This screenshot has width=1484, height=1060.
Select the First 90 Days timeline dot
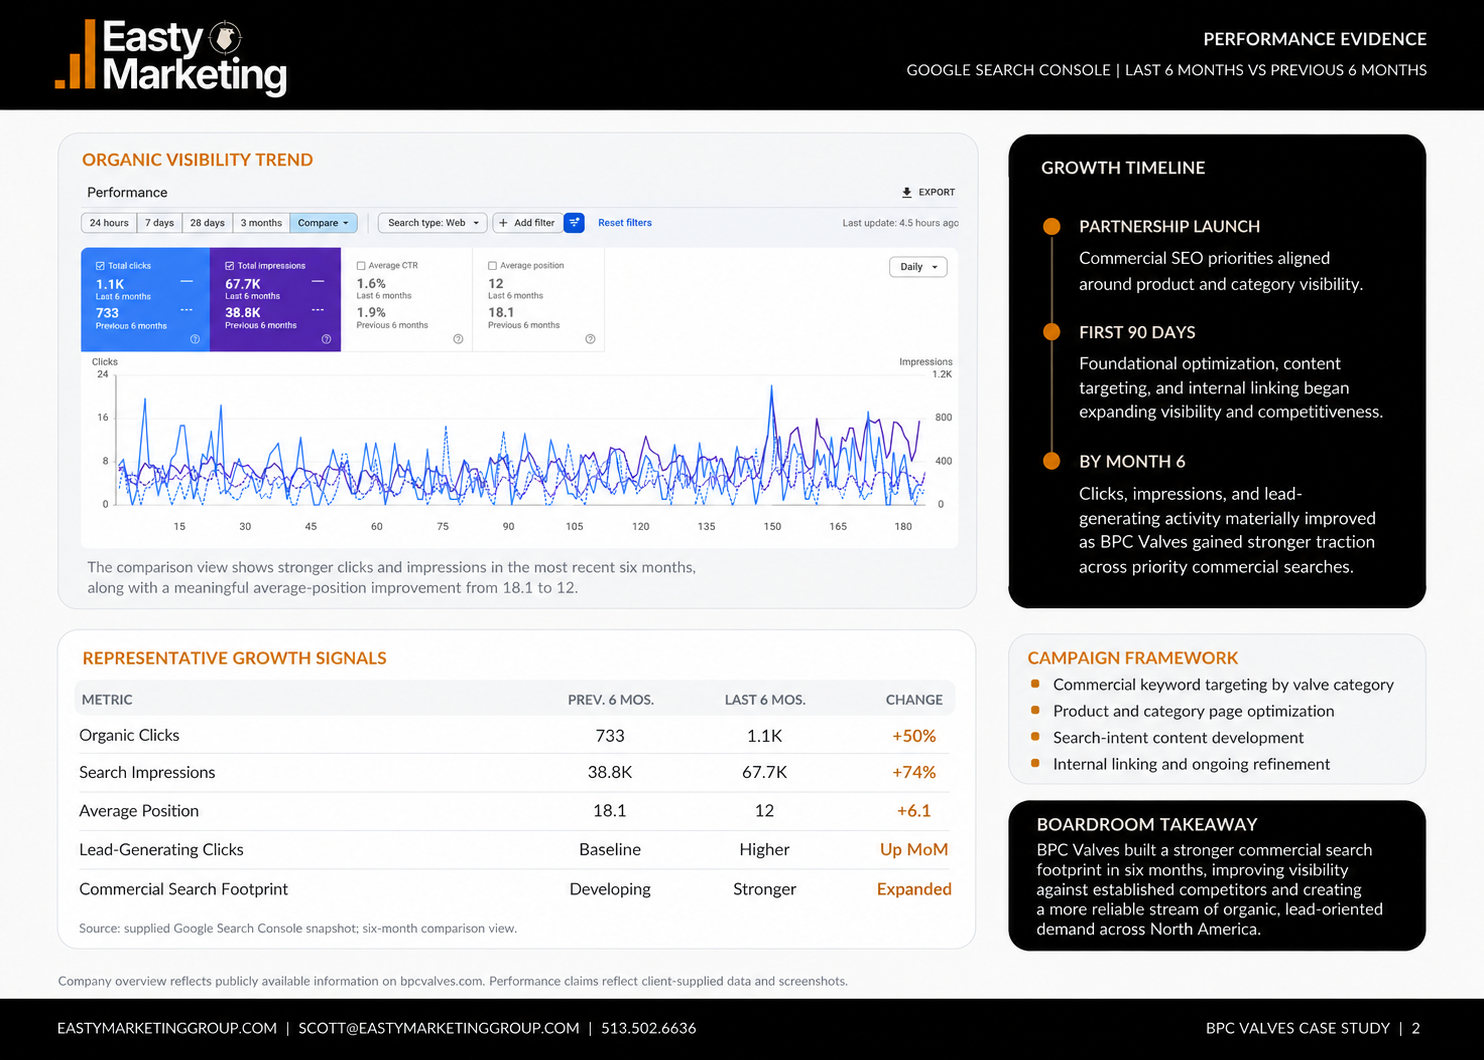tap(1051, 332)
